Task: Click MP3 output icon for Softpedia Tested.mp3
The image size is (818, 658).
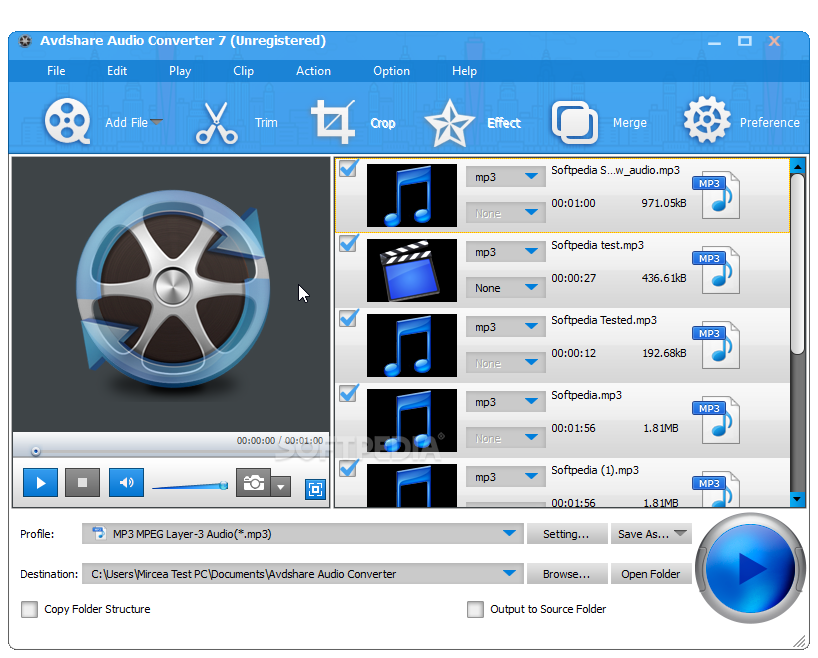Action: point(716,345)
